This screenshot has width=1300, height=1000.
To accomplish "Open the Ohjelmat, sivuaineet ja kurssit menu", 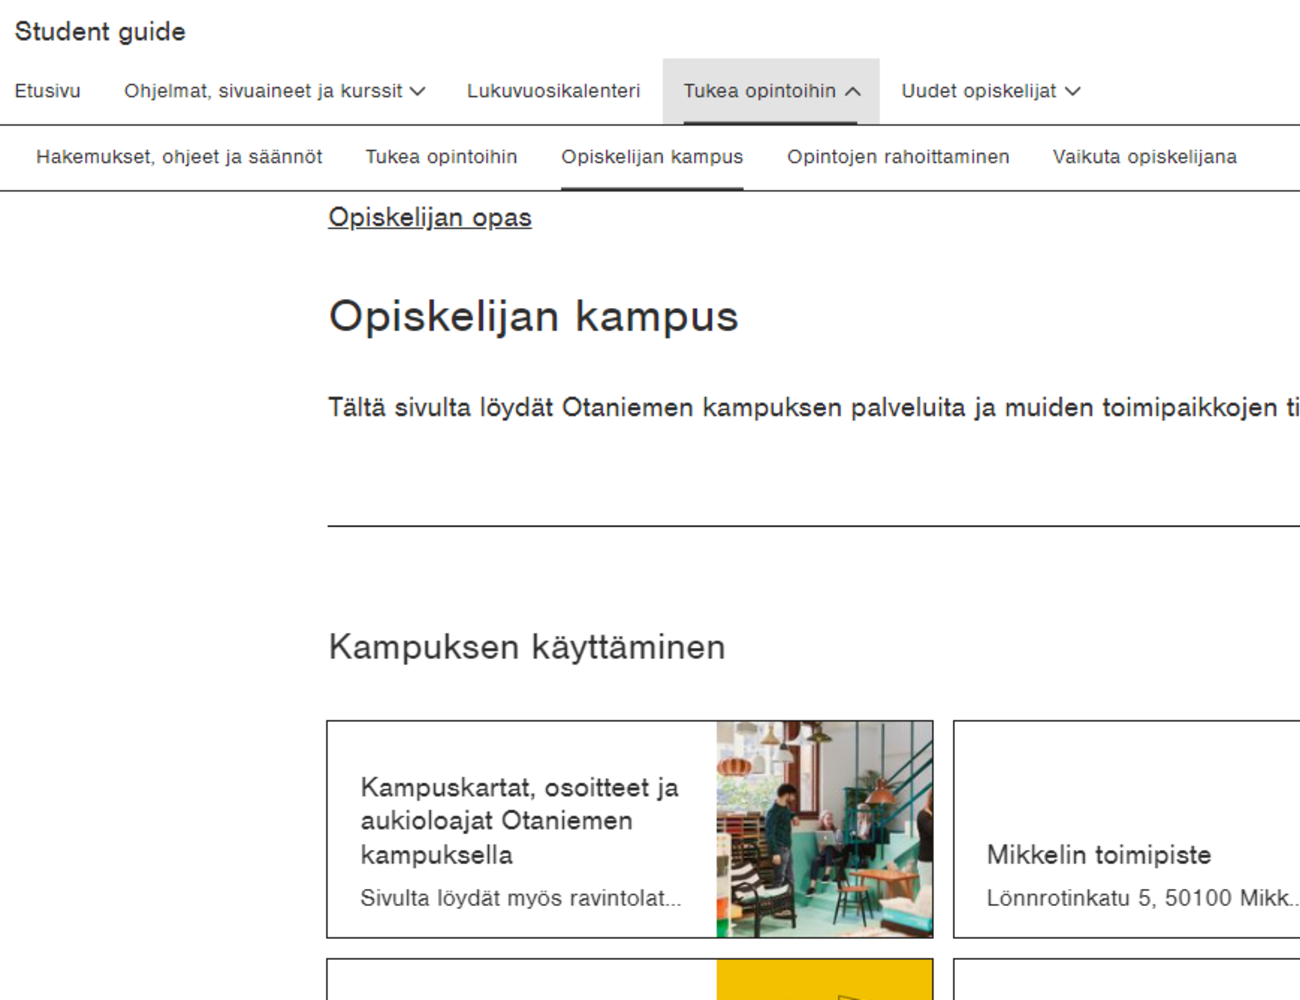I will point(263,91).
